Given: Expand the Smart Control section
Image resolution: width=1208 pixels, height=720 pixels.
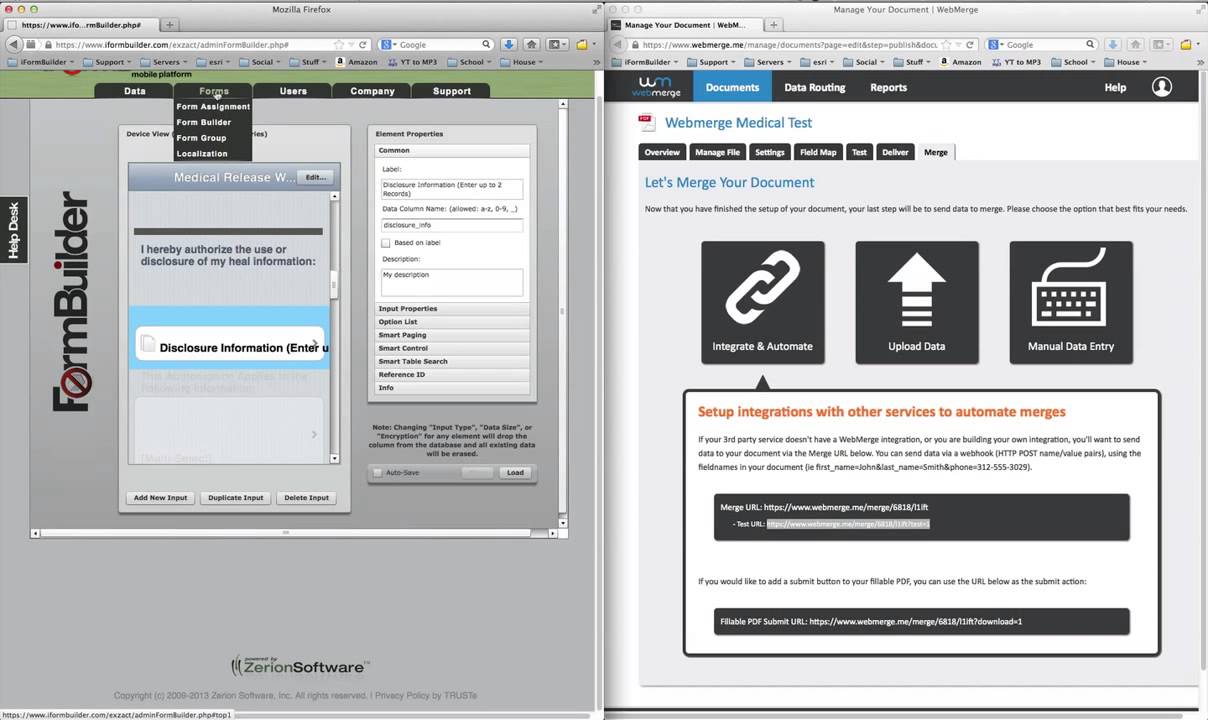Looking at the screenshot, I should tap(452, 348).
